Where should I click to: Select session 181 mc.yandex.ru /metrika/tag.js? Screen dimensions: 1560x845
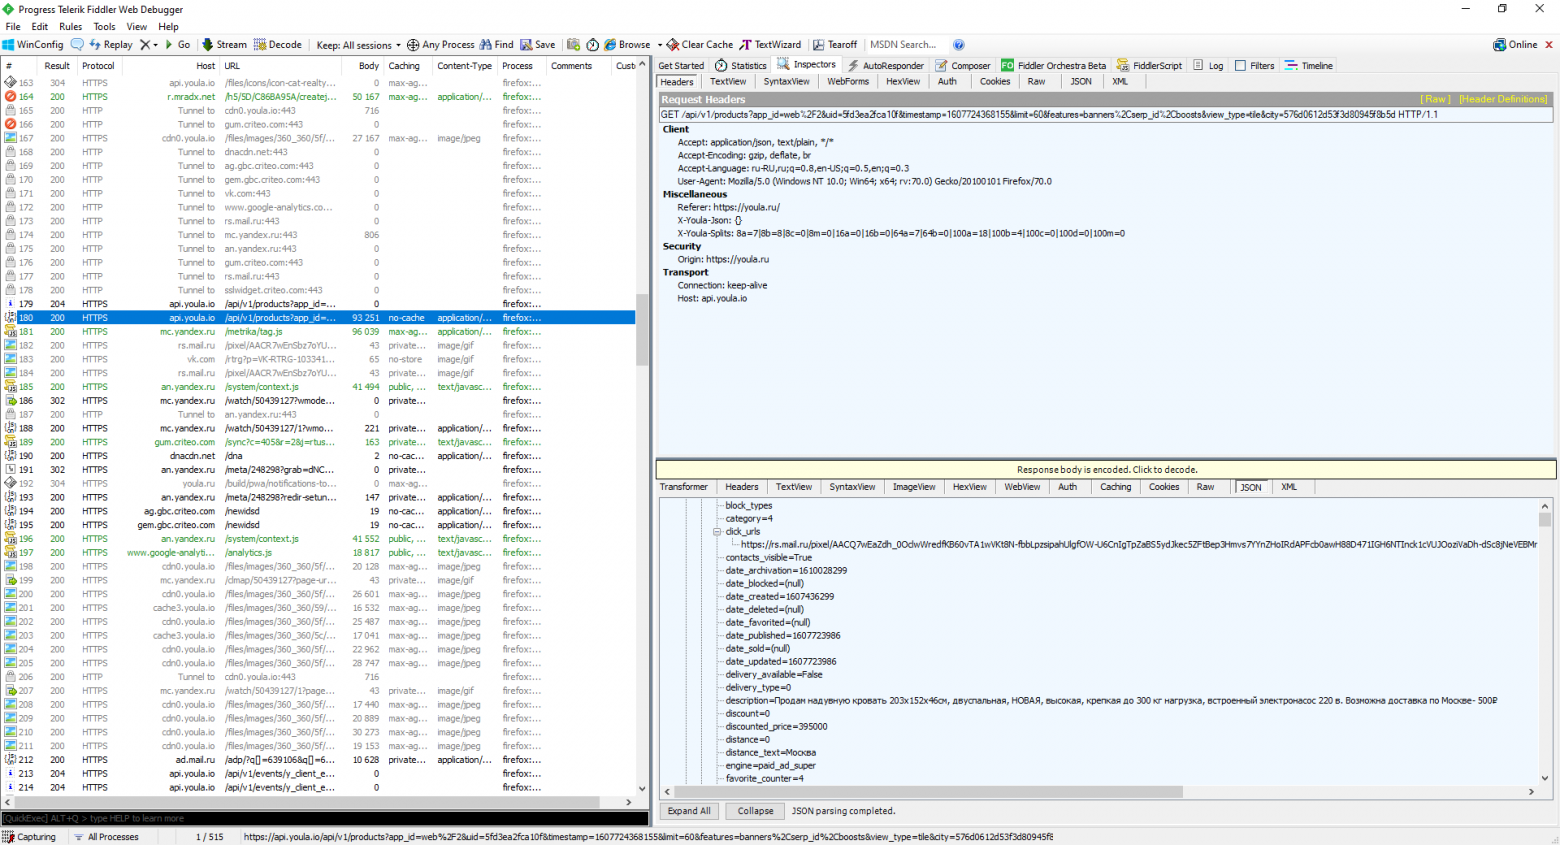[318, 332]
